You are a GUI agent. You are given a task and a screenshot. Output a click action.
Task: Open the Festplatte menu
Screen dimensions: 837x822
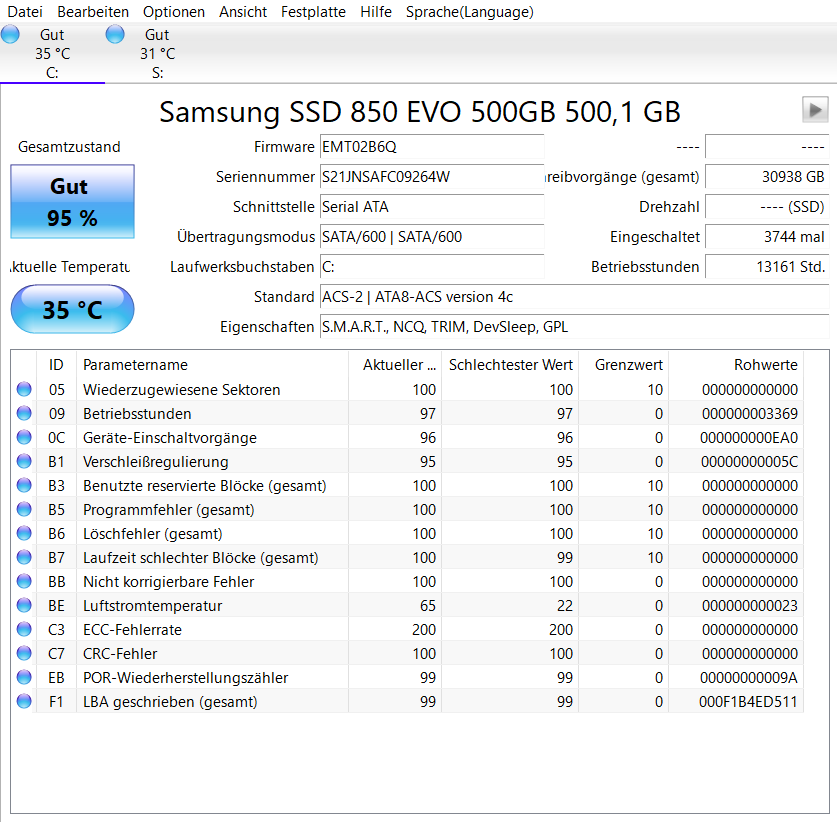point(313,12)
